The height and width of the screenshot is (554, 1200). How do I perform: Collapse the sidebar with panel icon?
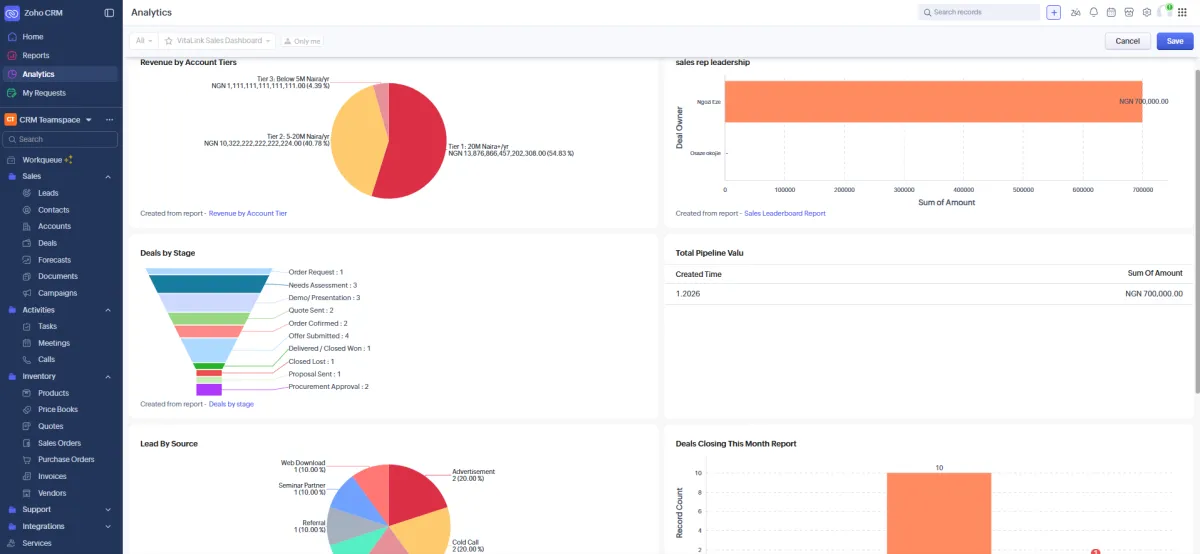click(109, 12)
